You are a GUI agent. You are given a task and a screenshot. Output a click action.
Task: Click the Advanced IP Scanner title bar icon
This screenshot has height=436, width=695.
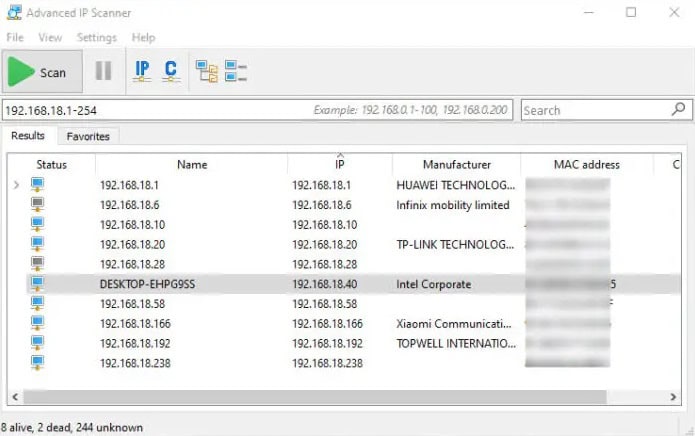(14, 12)
